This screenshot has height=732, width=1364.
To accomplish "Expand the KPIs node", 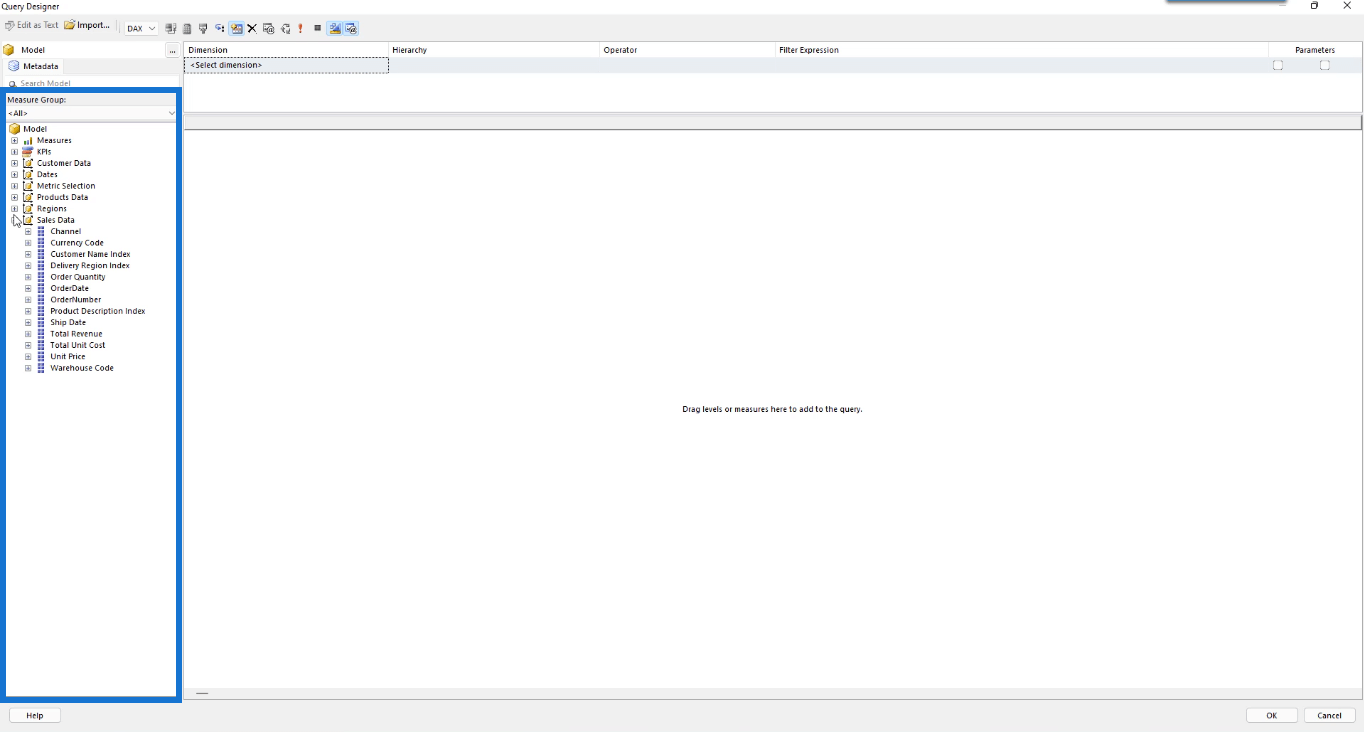I will (x=14, y=152).
